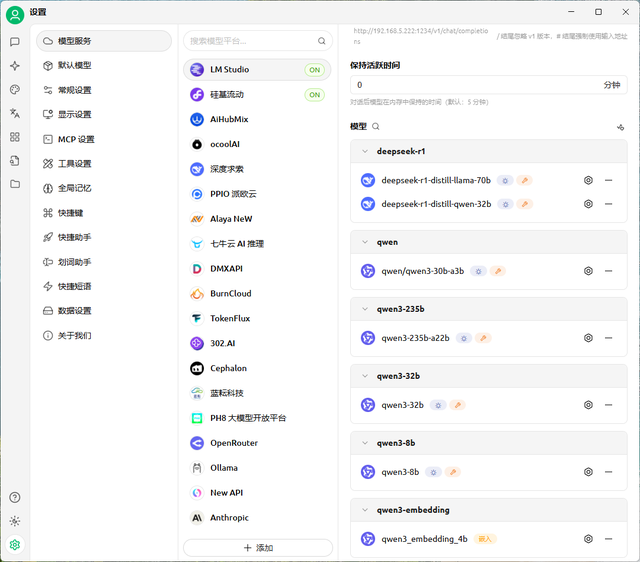Screen dimensions: 640x562
Task: Remove the qwen3-32b model
Action: coord(609,404)
